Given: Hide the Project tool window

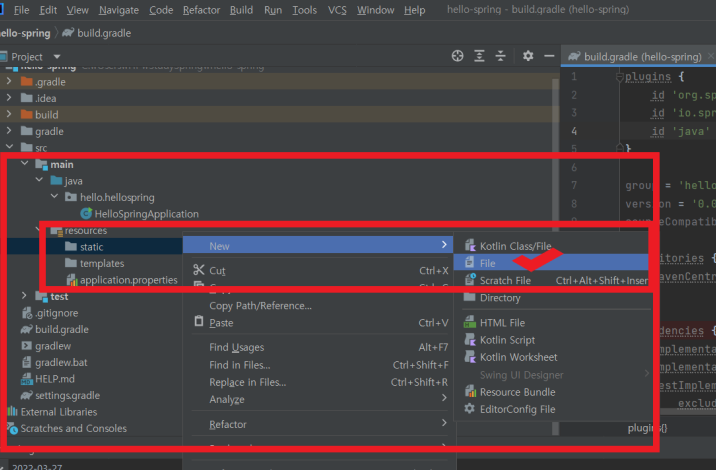Looking at the screenshot, I should [549, 56].
